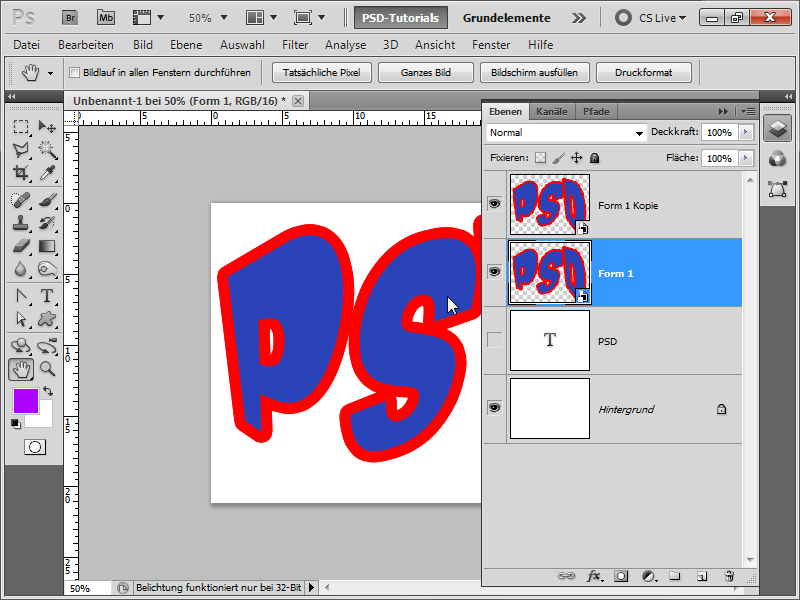Viewport: 800px width, 600px height.
Task: Click the Bildschirm ausfüllen button
Action: [x=534, y=72]
